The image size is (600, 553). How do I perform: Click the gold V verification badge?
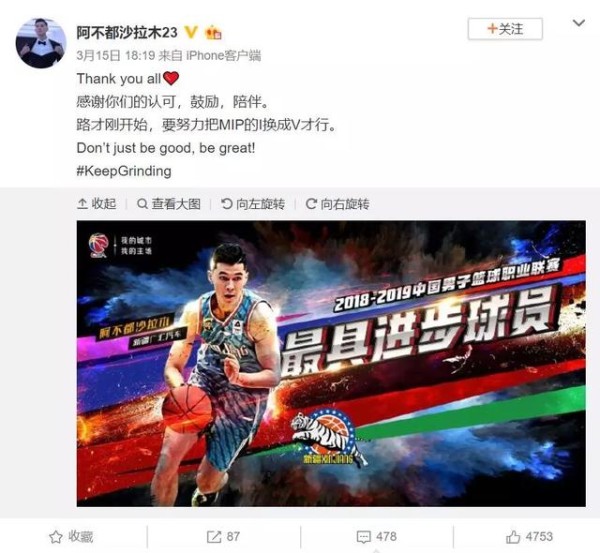coord(191,32)
